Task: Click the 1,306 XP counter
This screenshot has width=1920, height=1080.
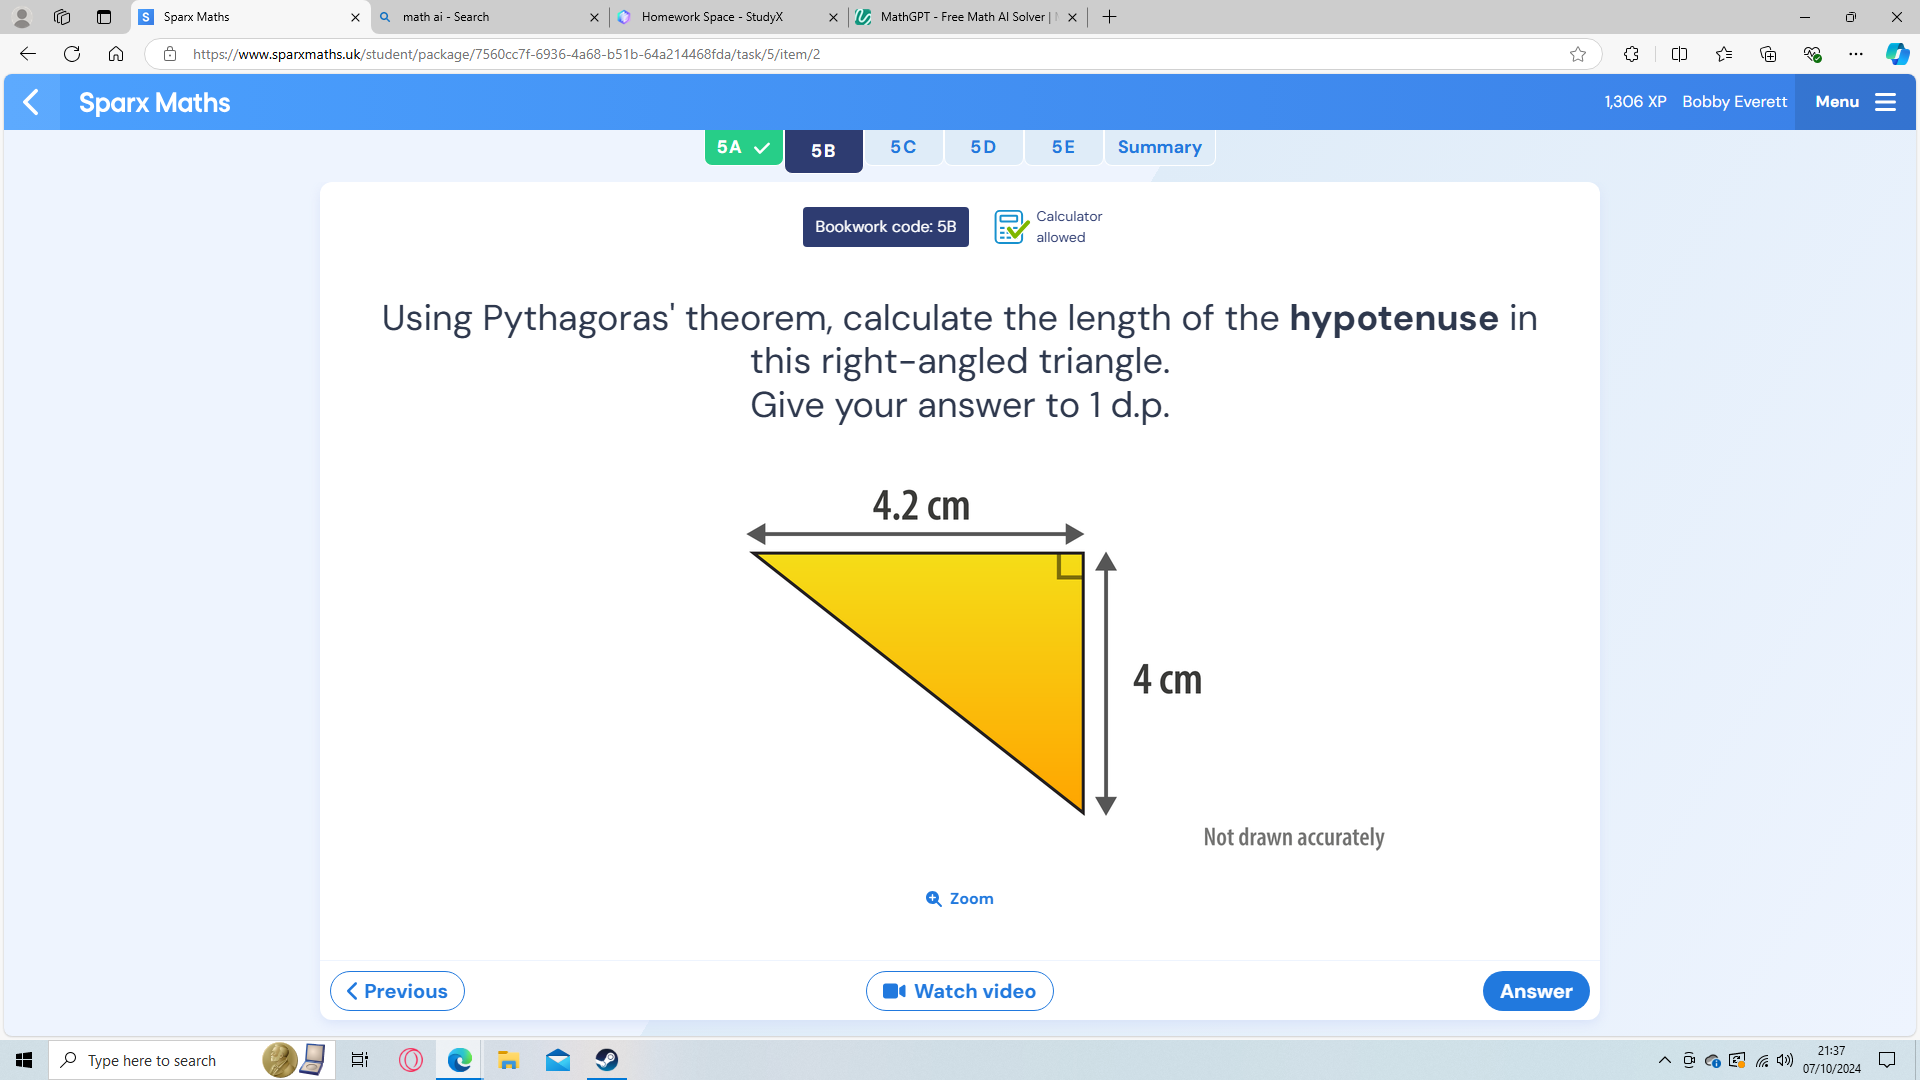Action: [x=1635, y=102]
